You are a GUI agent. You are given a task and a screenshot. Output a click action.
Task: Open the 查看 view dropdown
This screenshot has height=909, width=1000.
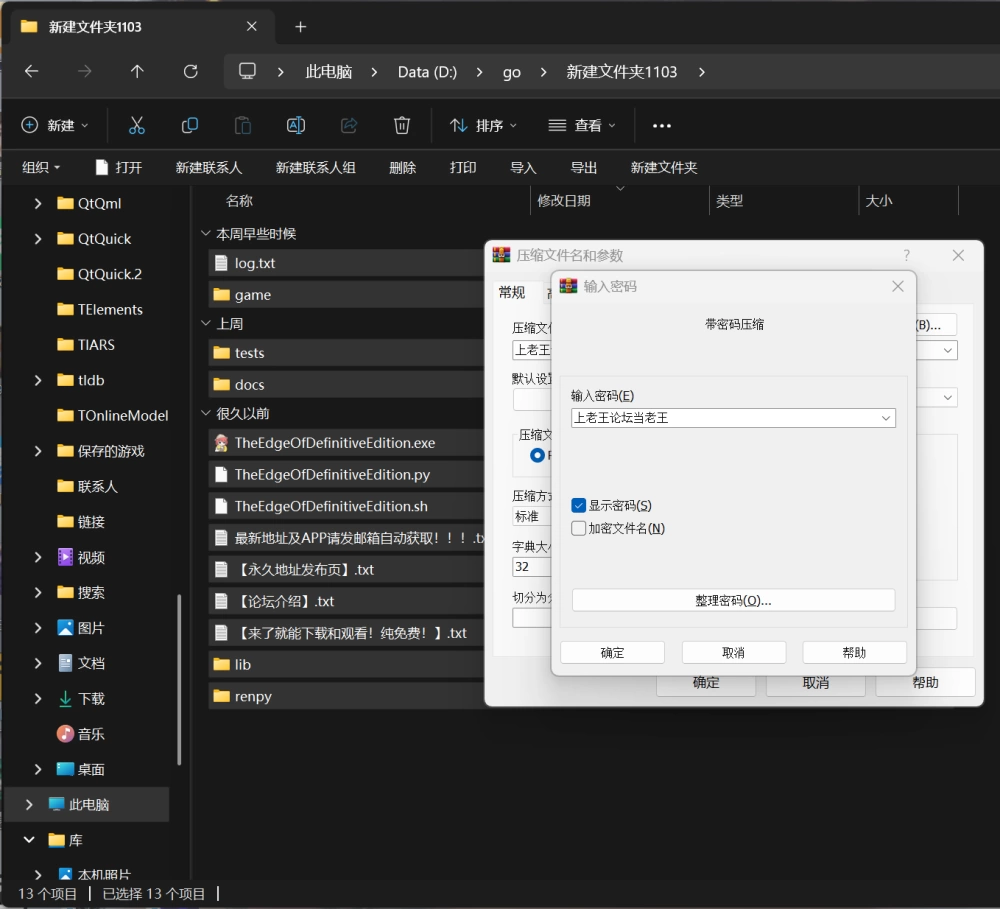[582, 126]
